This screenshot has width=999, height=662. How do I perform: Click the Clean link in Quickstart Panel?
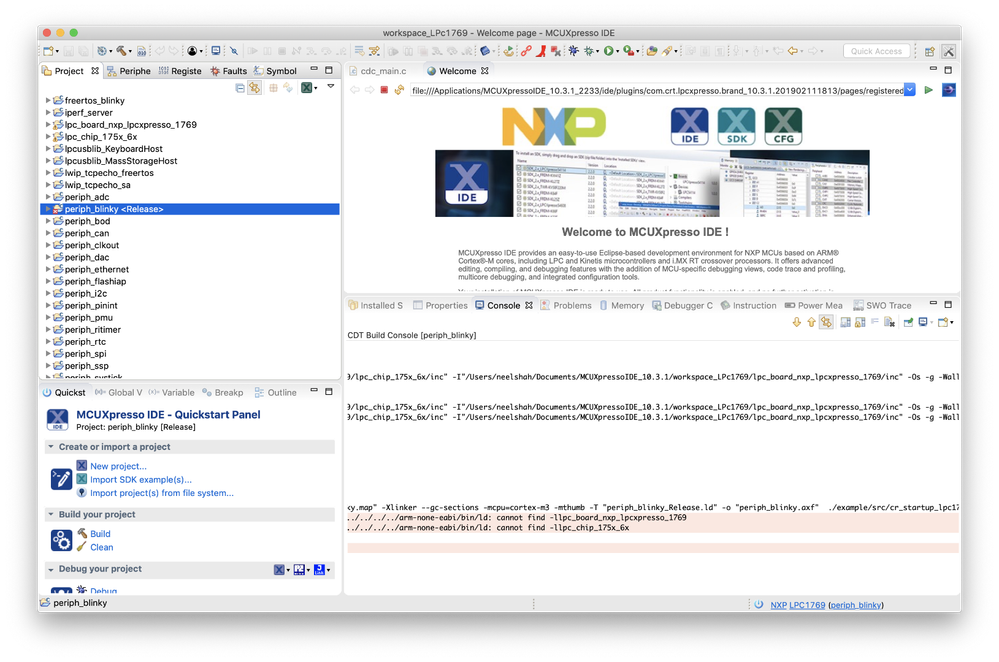click(x=101, y=547)
